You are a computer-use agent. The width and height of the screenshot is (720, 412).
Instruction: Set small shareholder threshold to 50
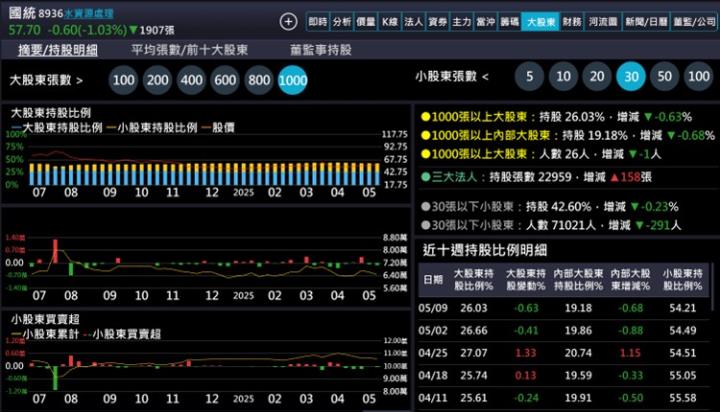point(664,76)
